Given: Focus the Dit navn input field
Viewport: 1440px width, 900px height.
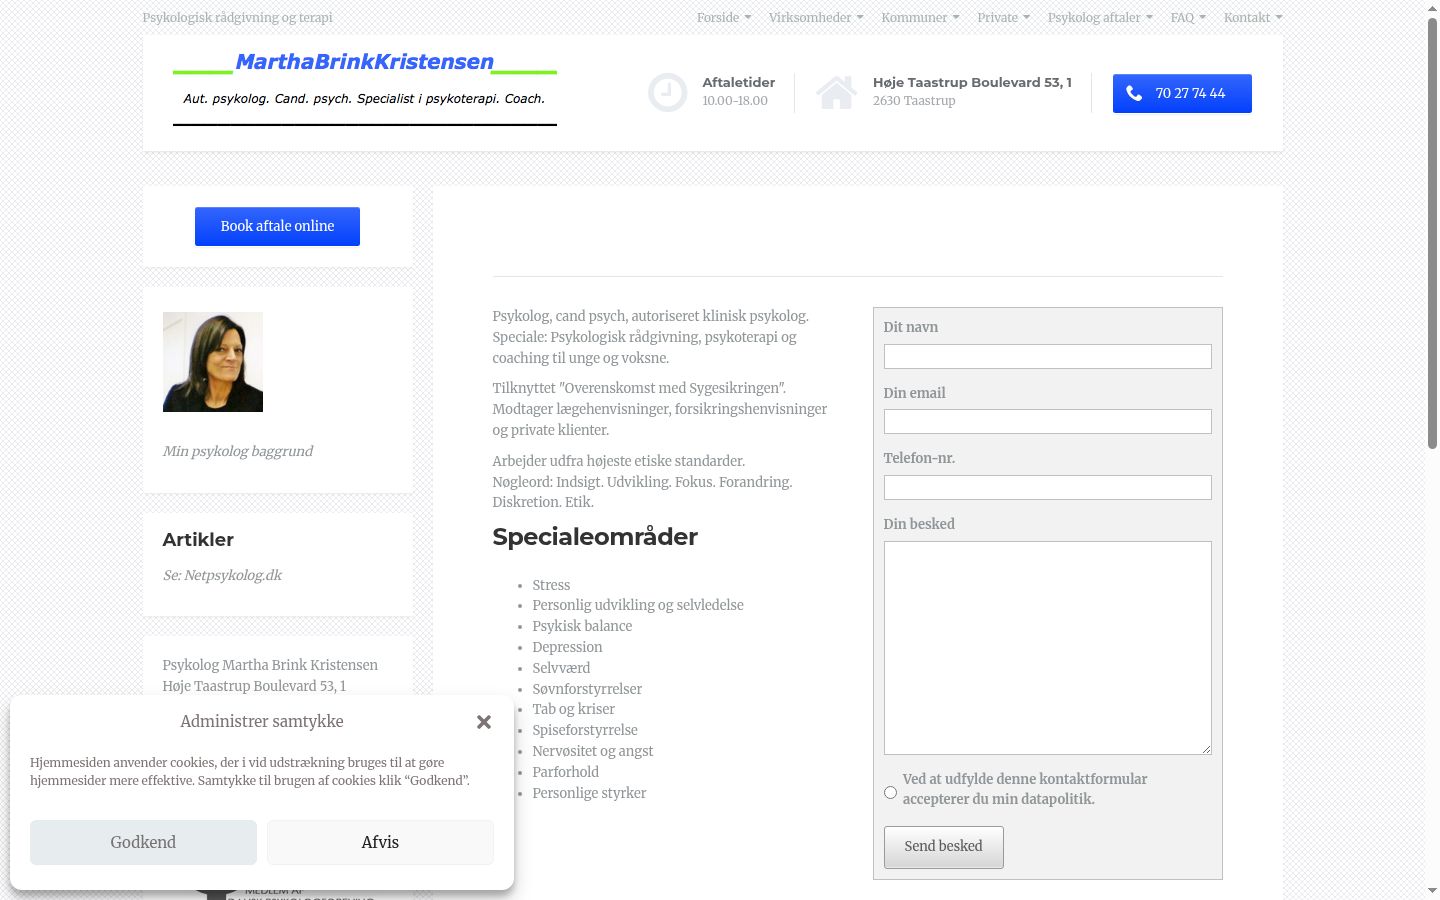Looking at the screenshot, I should [x=1047, y=356].
